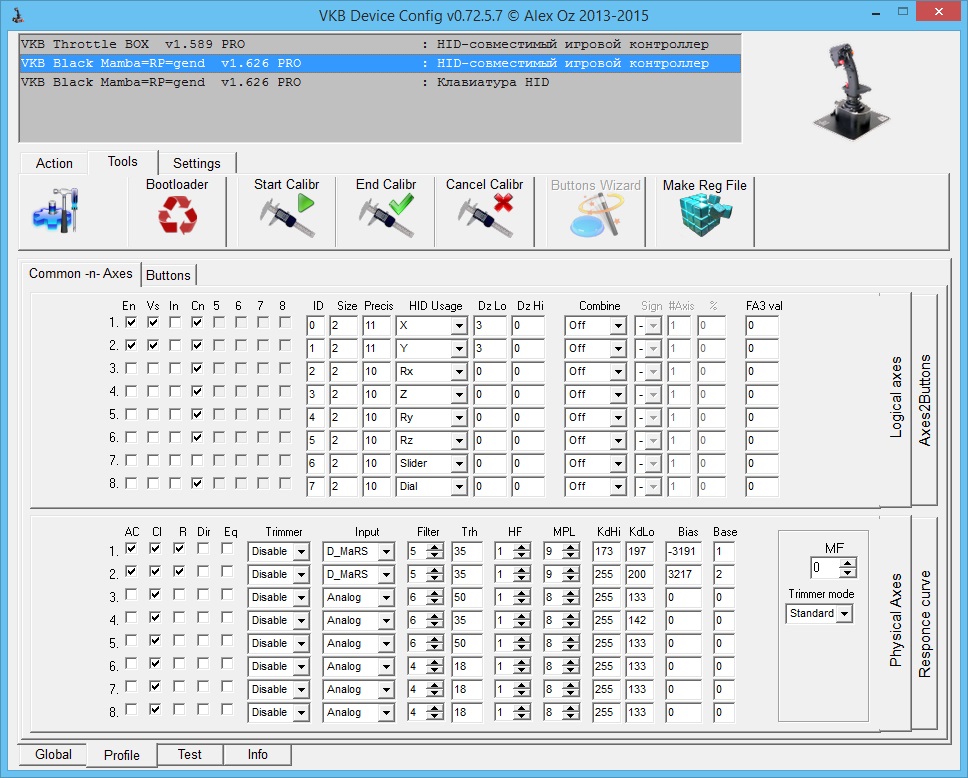Screen dimensions: 968x778
Task: Click ID field for logical axis 8
Action: click(x=315, y=487)
